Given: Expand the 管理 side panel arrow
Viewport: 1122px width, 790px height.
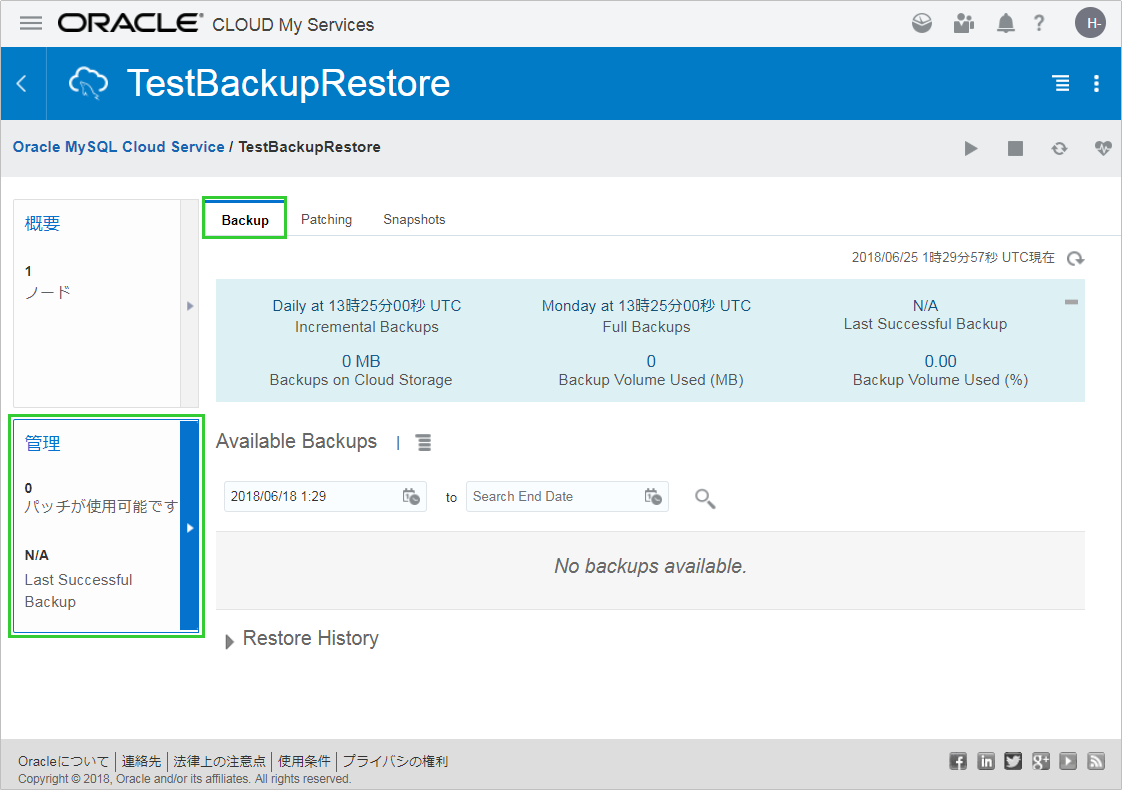Looking at the screenshot, I should [x=190, y=527].
